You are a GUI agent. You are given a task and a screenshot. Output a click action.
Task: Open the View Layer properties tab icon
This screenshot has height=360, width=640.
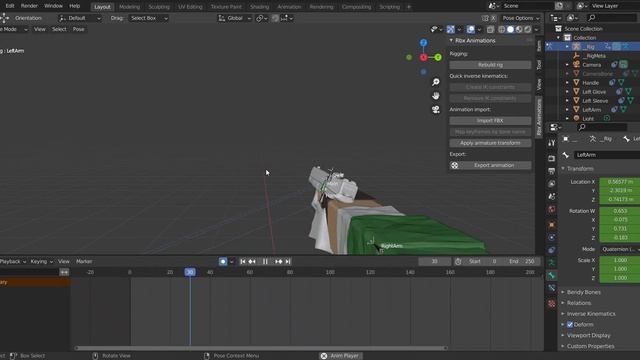pyautogui.click(x=551, y=184)
